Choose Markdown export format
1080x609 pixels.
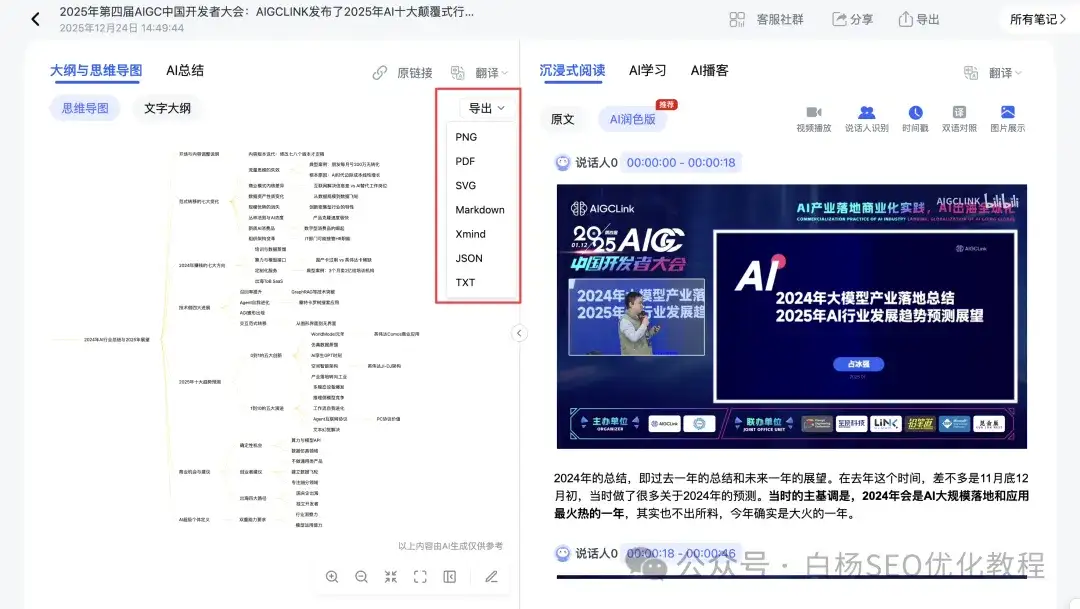tap(479, 209)
